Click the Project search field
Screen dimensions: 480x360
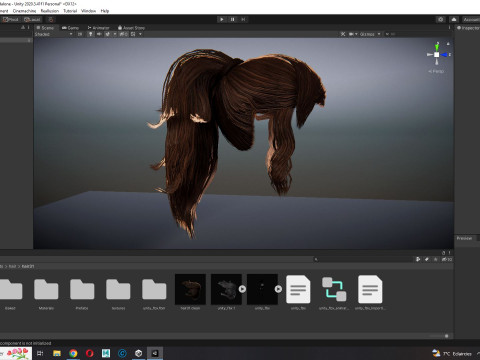click(x=362, y=259)
